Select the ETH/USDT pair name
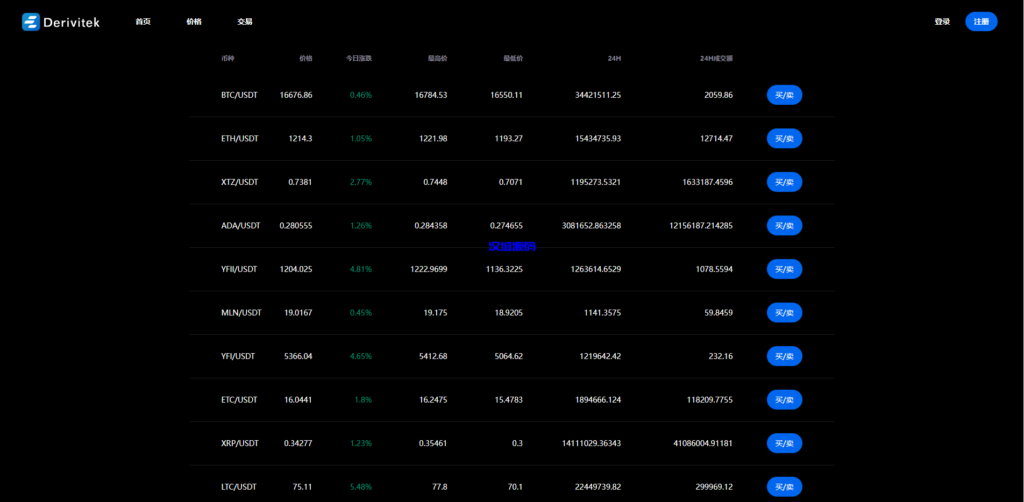The width and height of the screenshot is (1024, 502). tap(239, 139)
